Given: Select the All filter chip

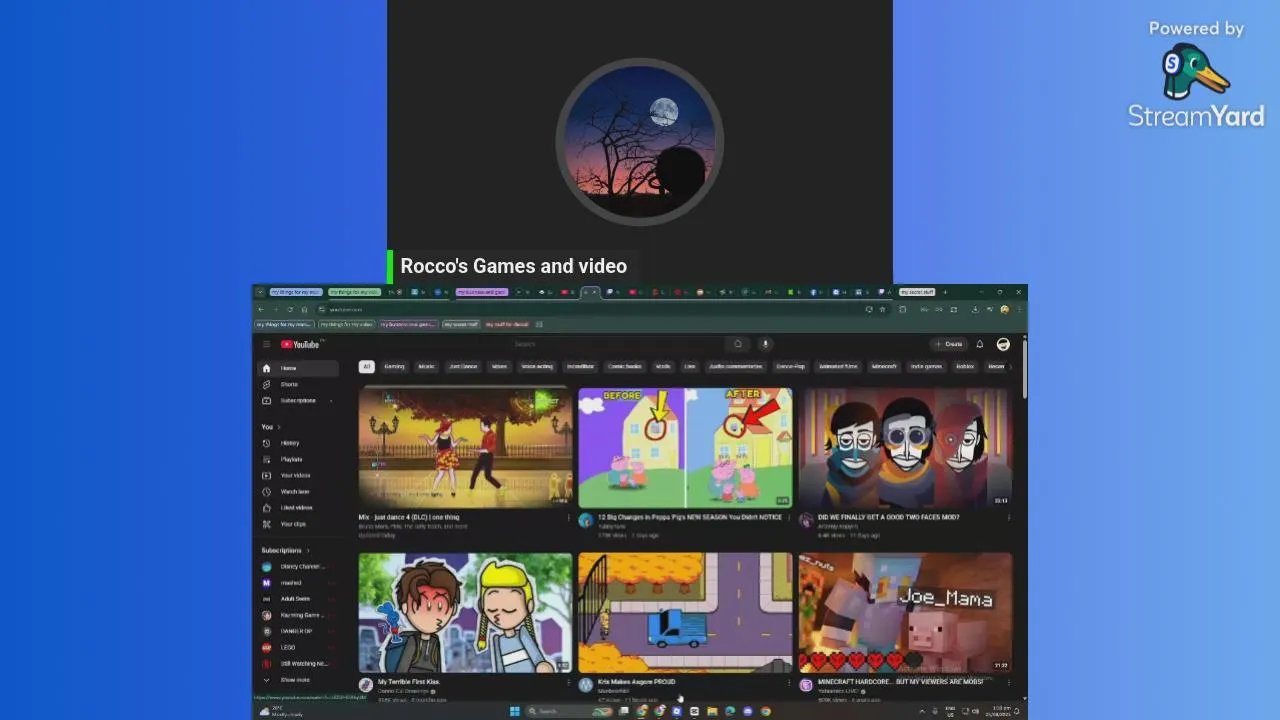Looking at the screenshot, I should 367,367.
